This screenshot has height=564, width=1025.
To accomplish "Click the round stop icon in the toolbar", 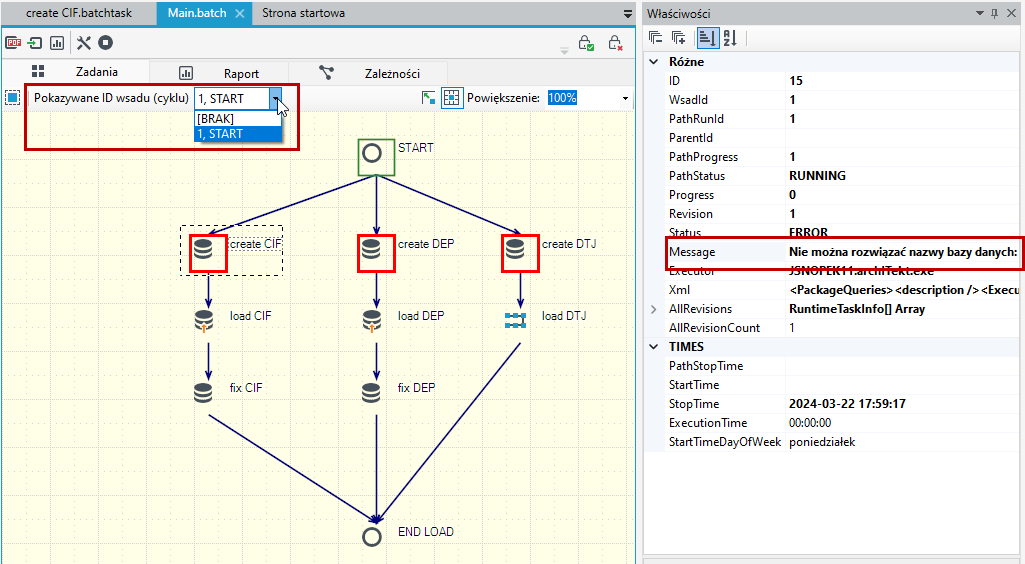I will [x=105, y=43].
